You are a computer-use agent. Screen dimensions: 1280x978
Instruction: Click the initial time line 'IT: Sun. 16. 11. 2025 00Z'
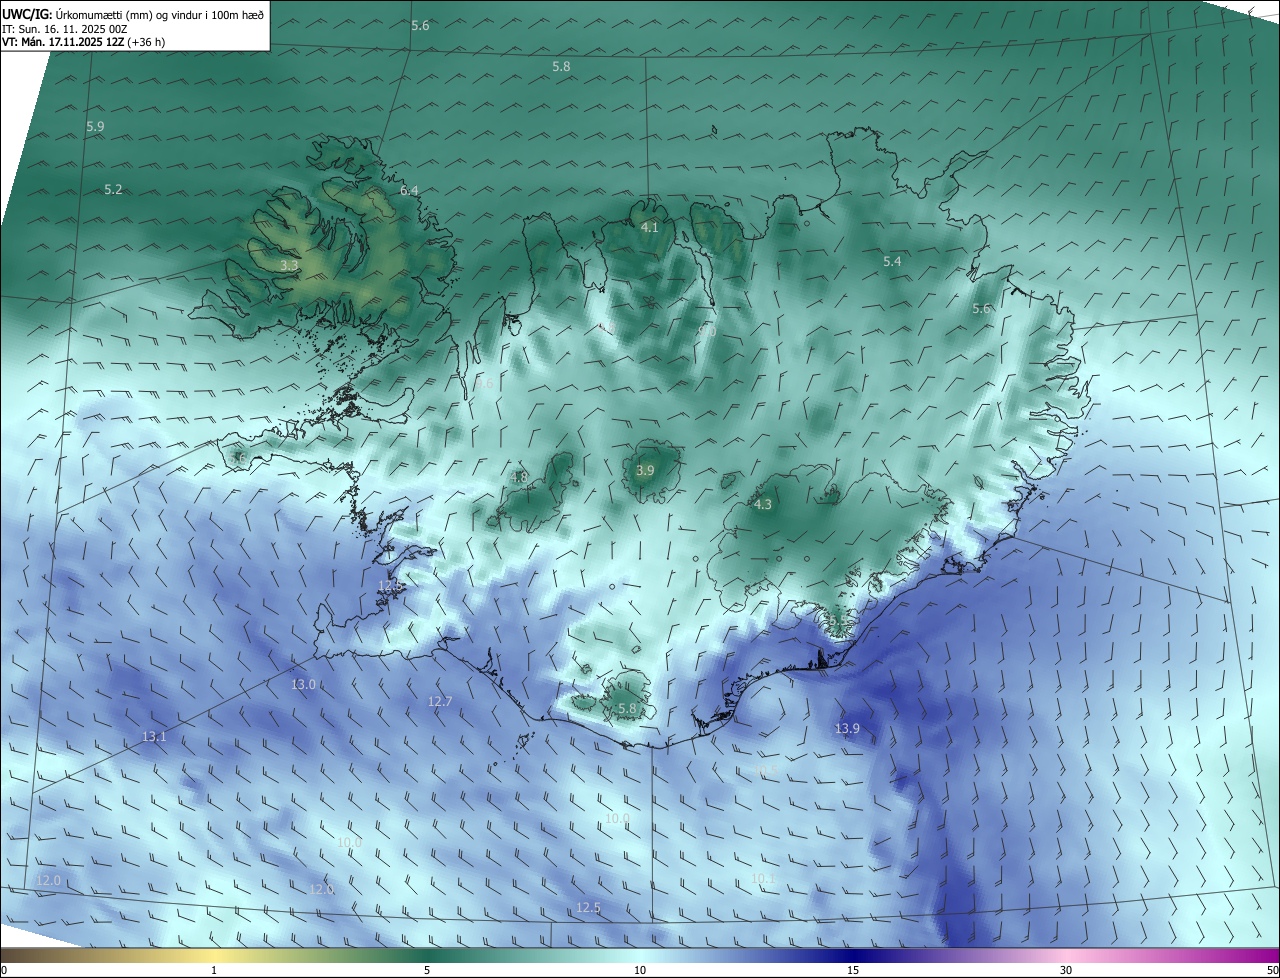[x=65, y=29]
